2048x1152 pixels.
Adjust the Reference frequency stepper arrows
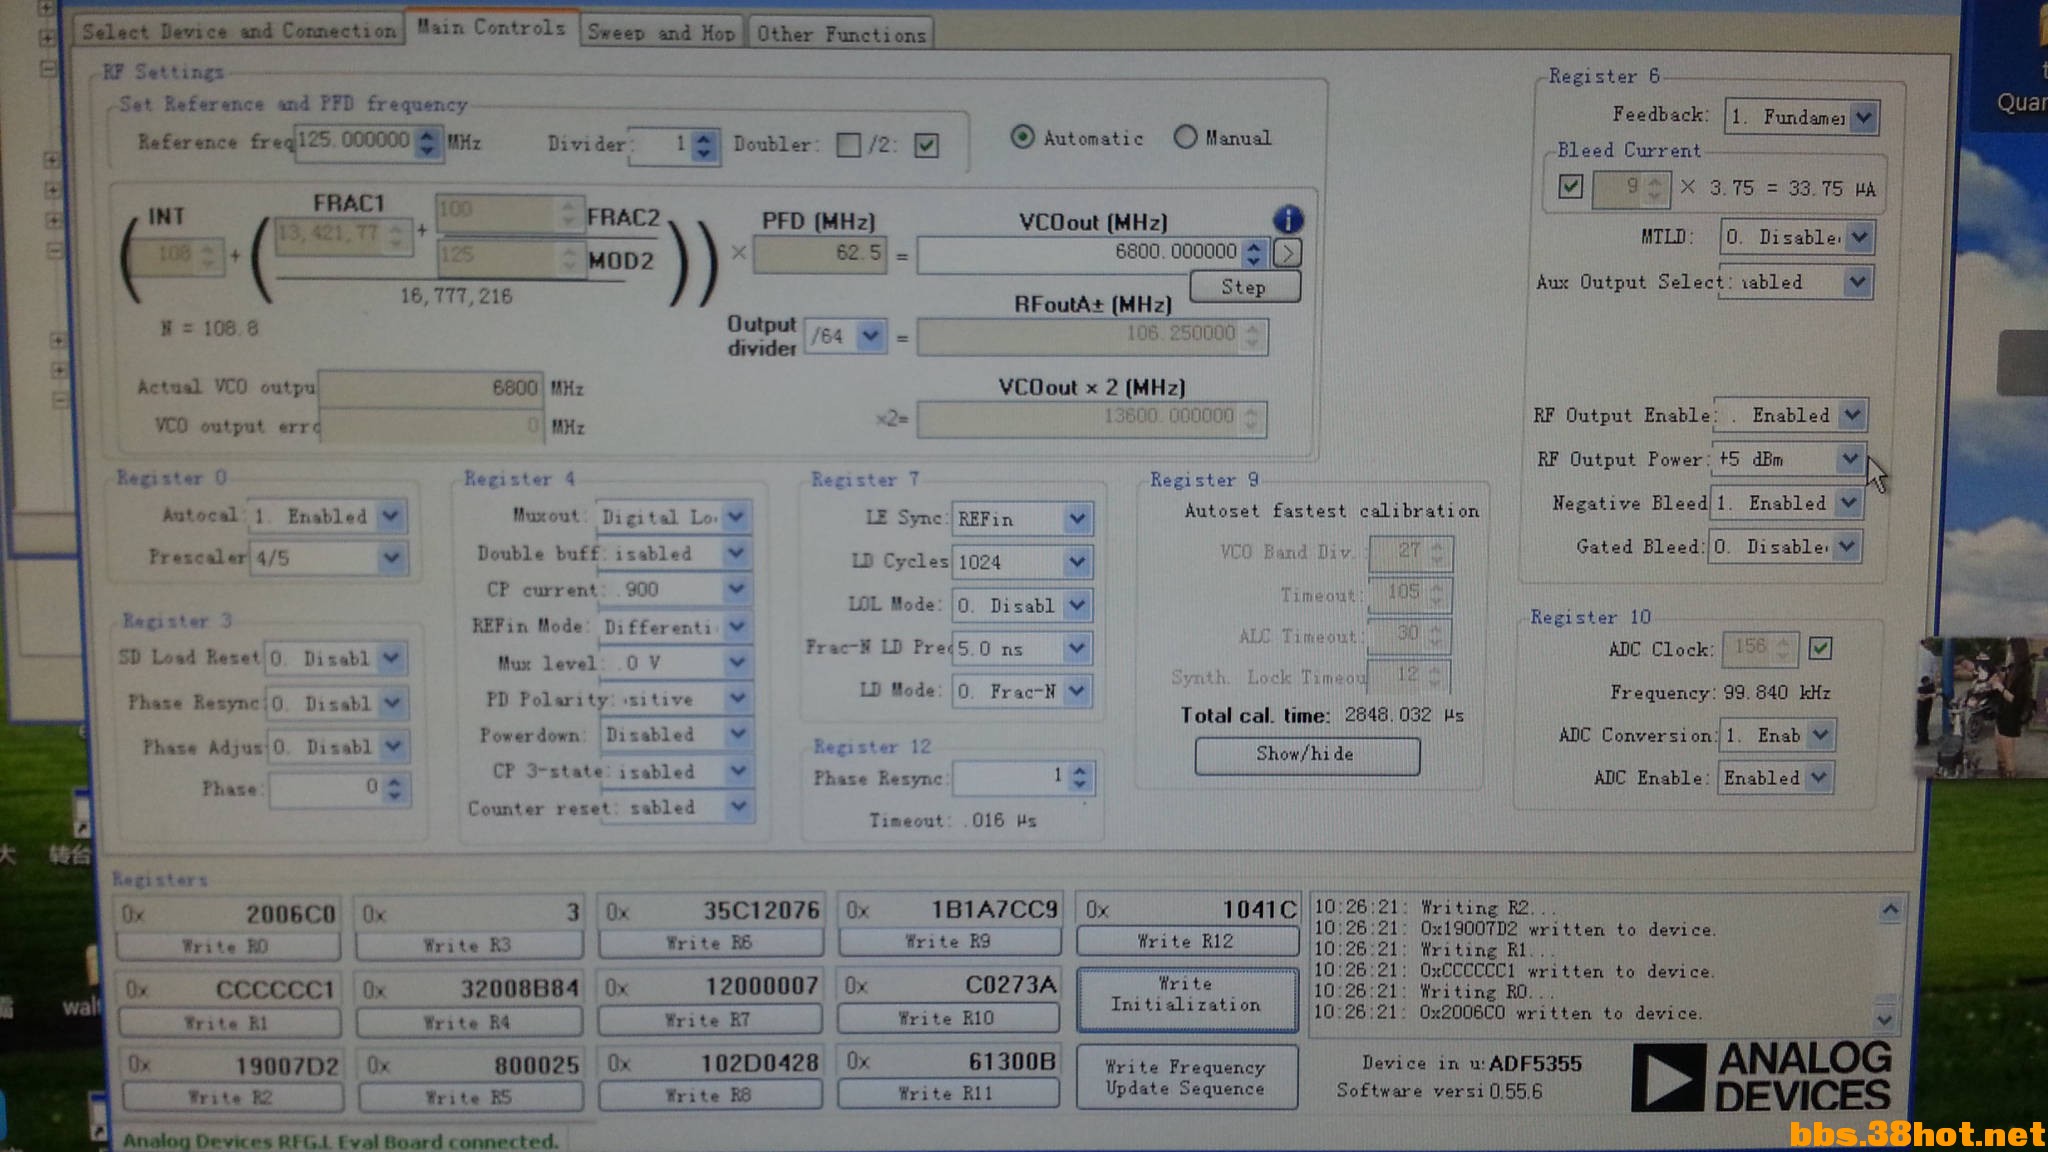pos(427,142)
